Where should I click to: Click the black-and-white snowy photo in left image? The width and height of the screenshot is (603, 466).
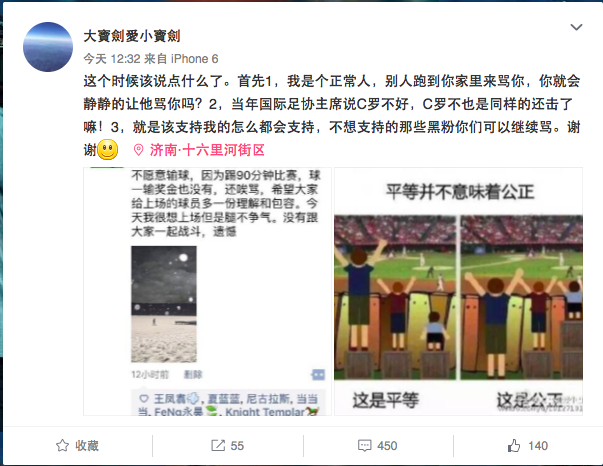click(164, 304)
